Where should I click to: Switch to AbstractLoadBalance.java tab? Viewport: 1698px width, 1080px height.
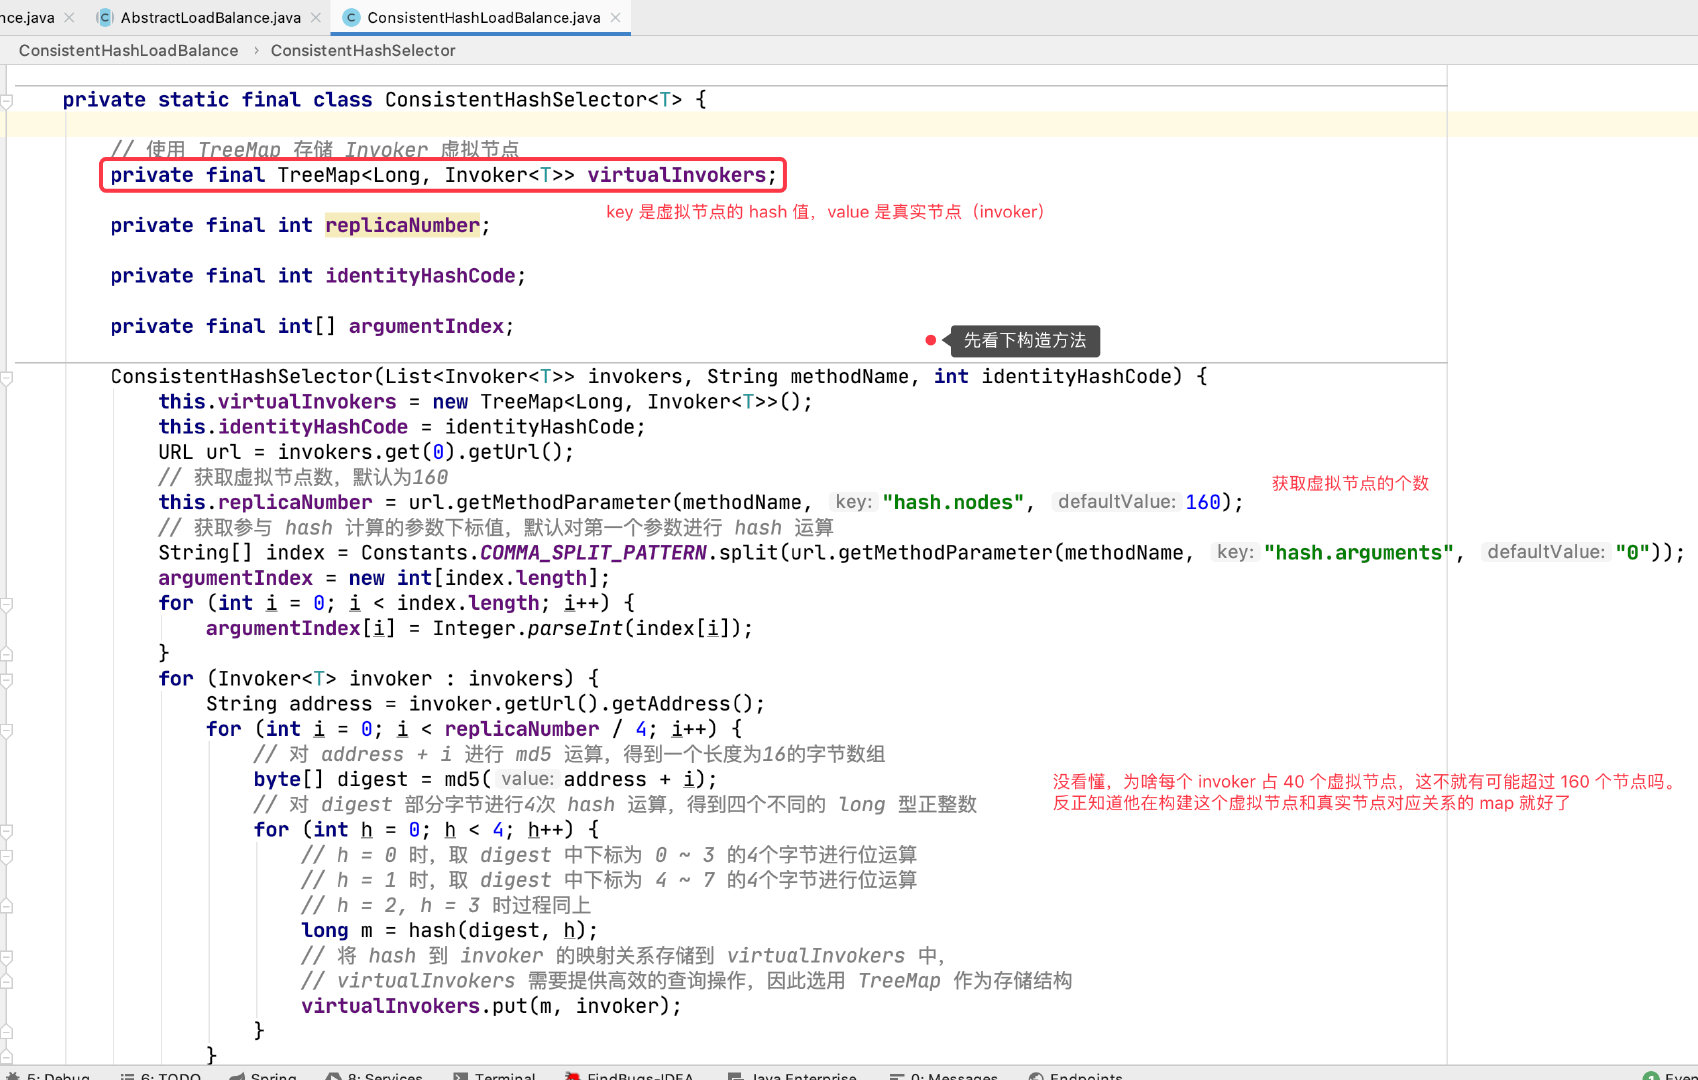pos(210,18)
